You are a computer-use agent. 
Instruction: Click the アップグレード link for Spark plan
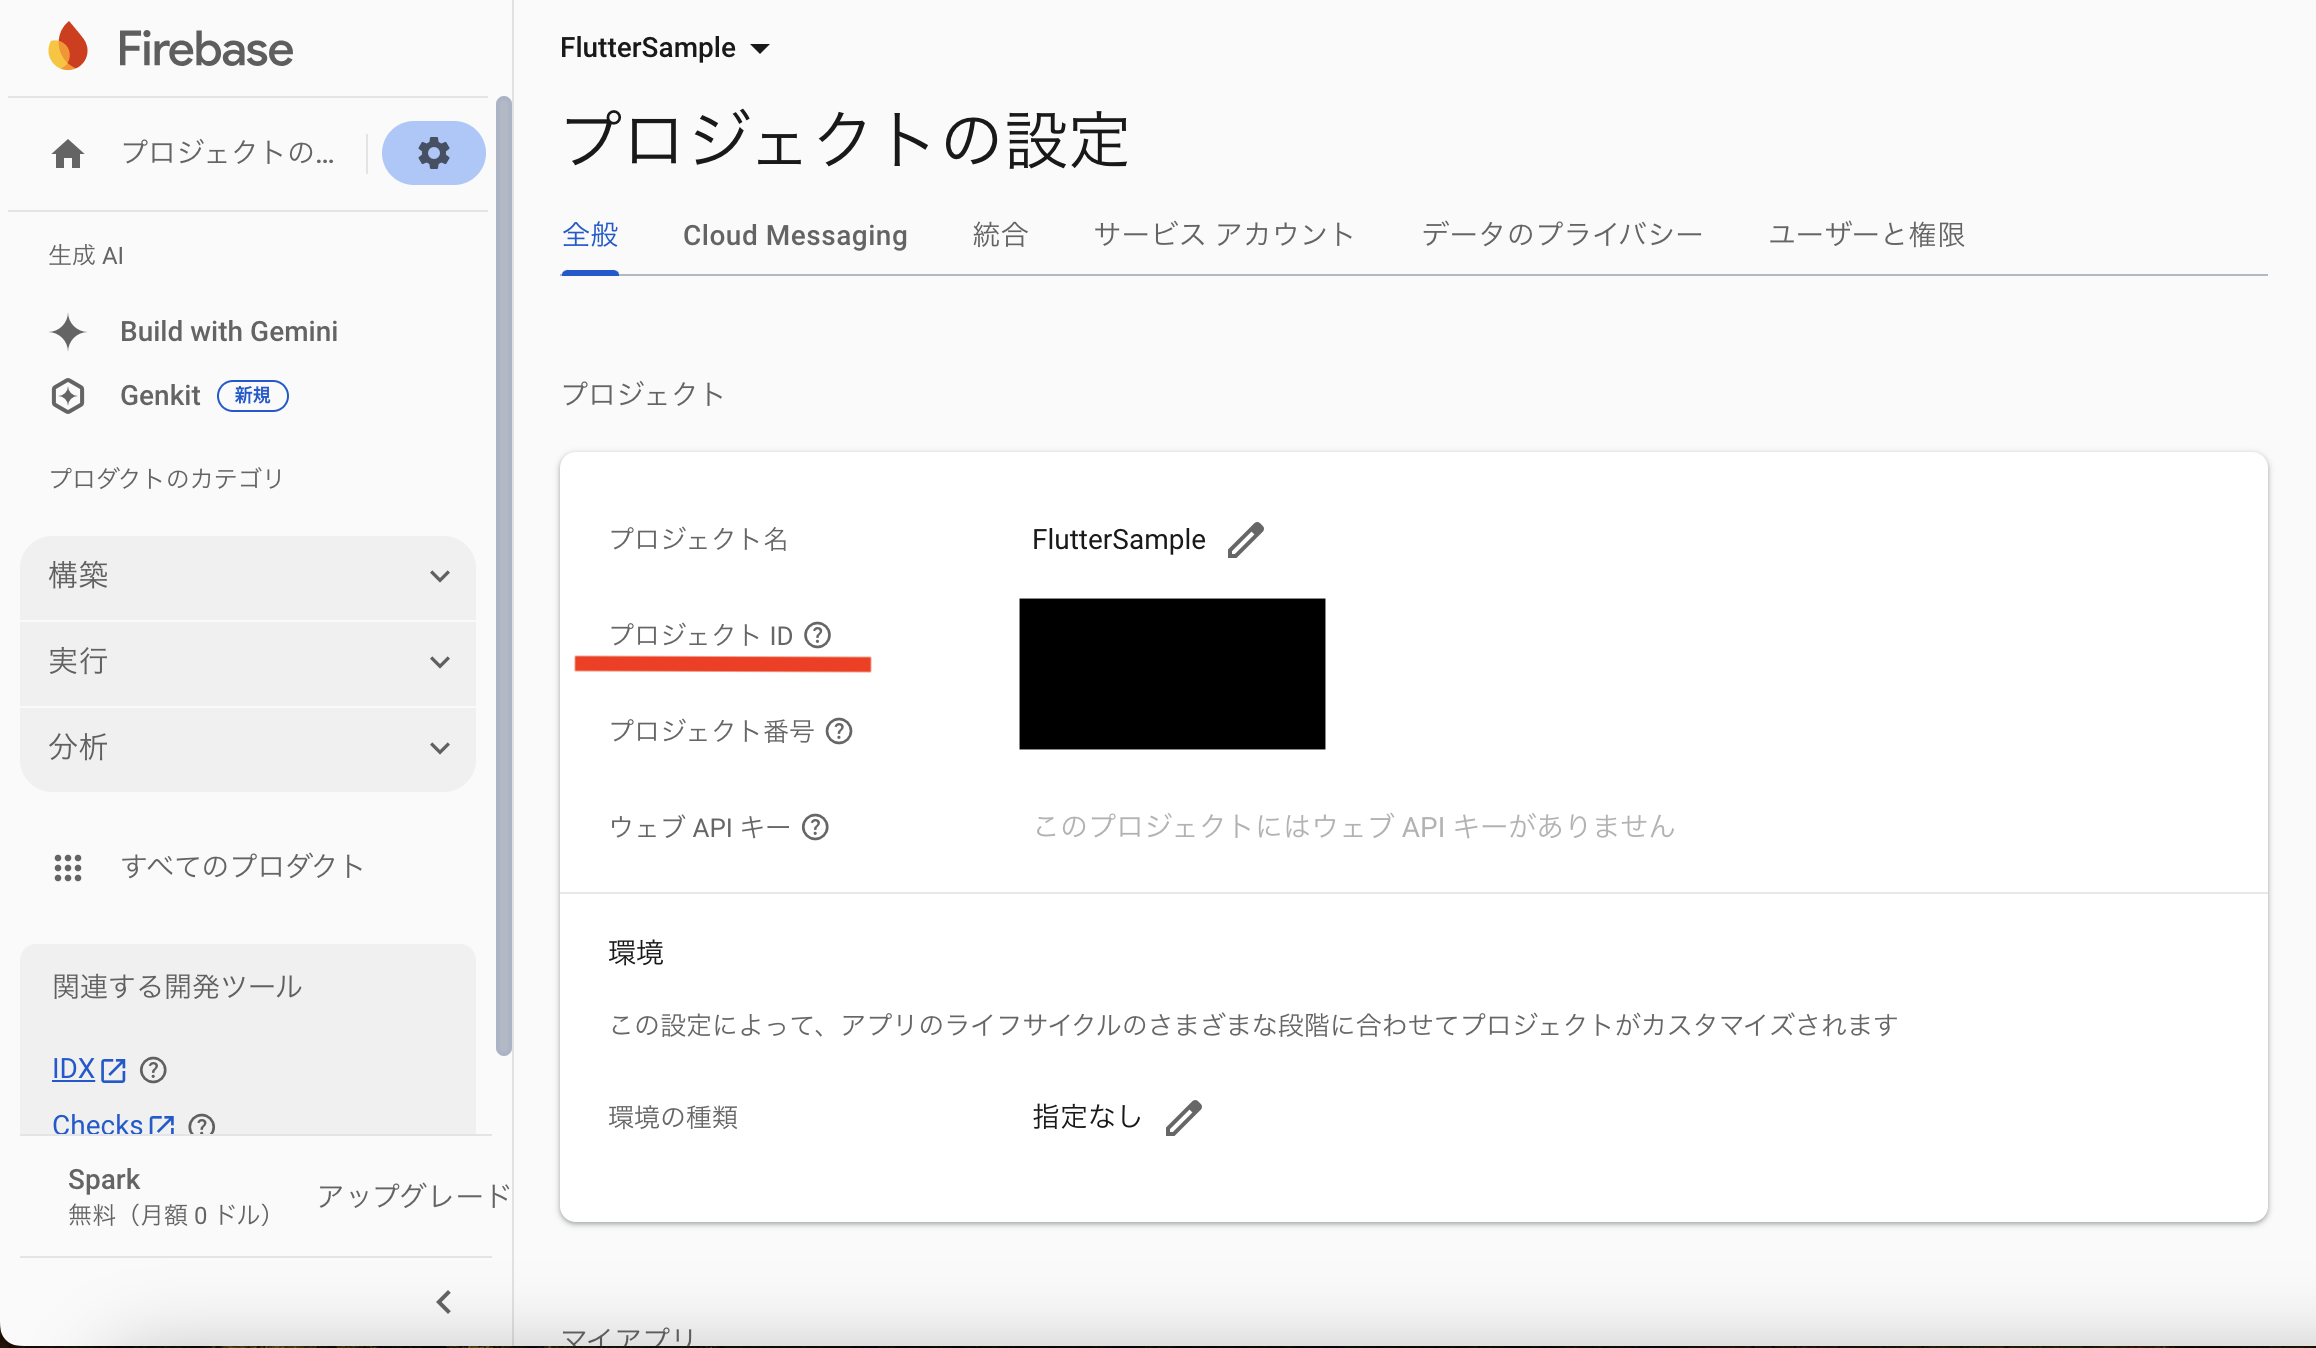pos(411,1196)
